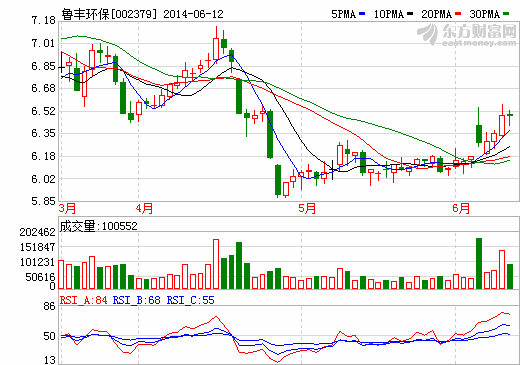This screenshot has height=365, width=520.
Task: Click the 13 RSI axis label
Action: click(x=49, y=360)
